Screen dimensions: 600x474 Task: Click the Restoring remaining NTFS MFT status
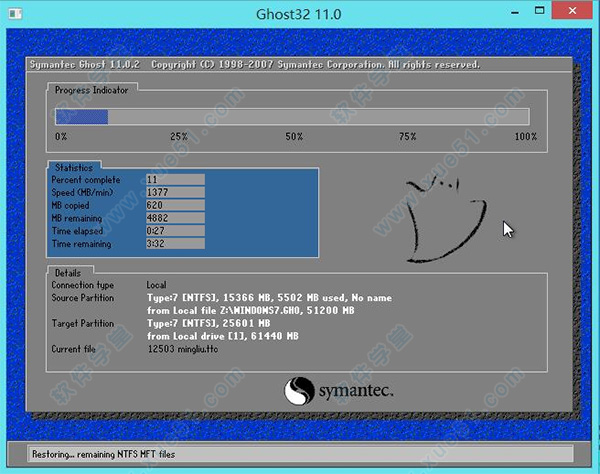click(103, 454)
